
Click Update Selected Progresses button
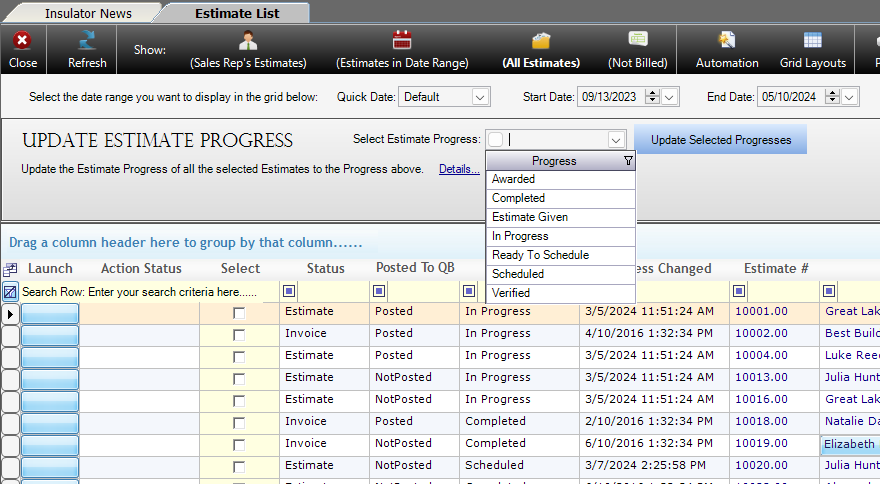pos(721,140)
